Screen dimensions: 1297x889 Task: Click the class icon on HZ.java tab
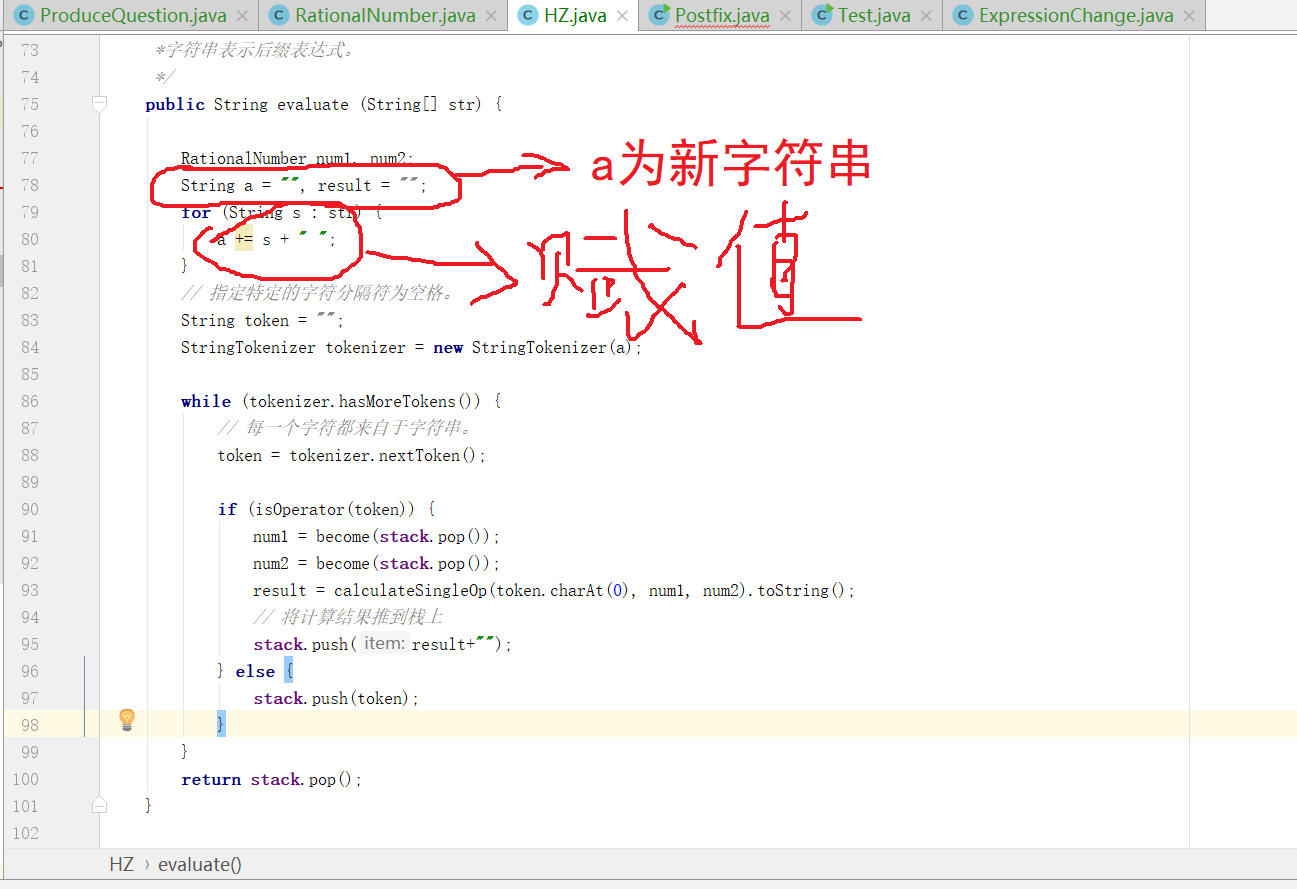pyautogui.click(x=527, y=15)
